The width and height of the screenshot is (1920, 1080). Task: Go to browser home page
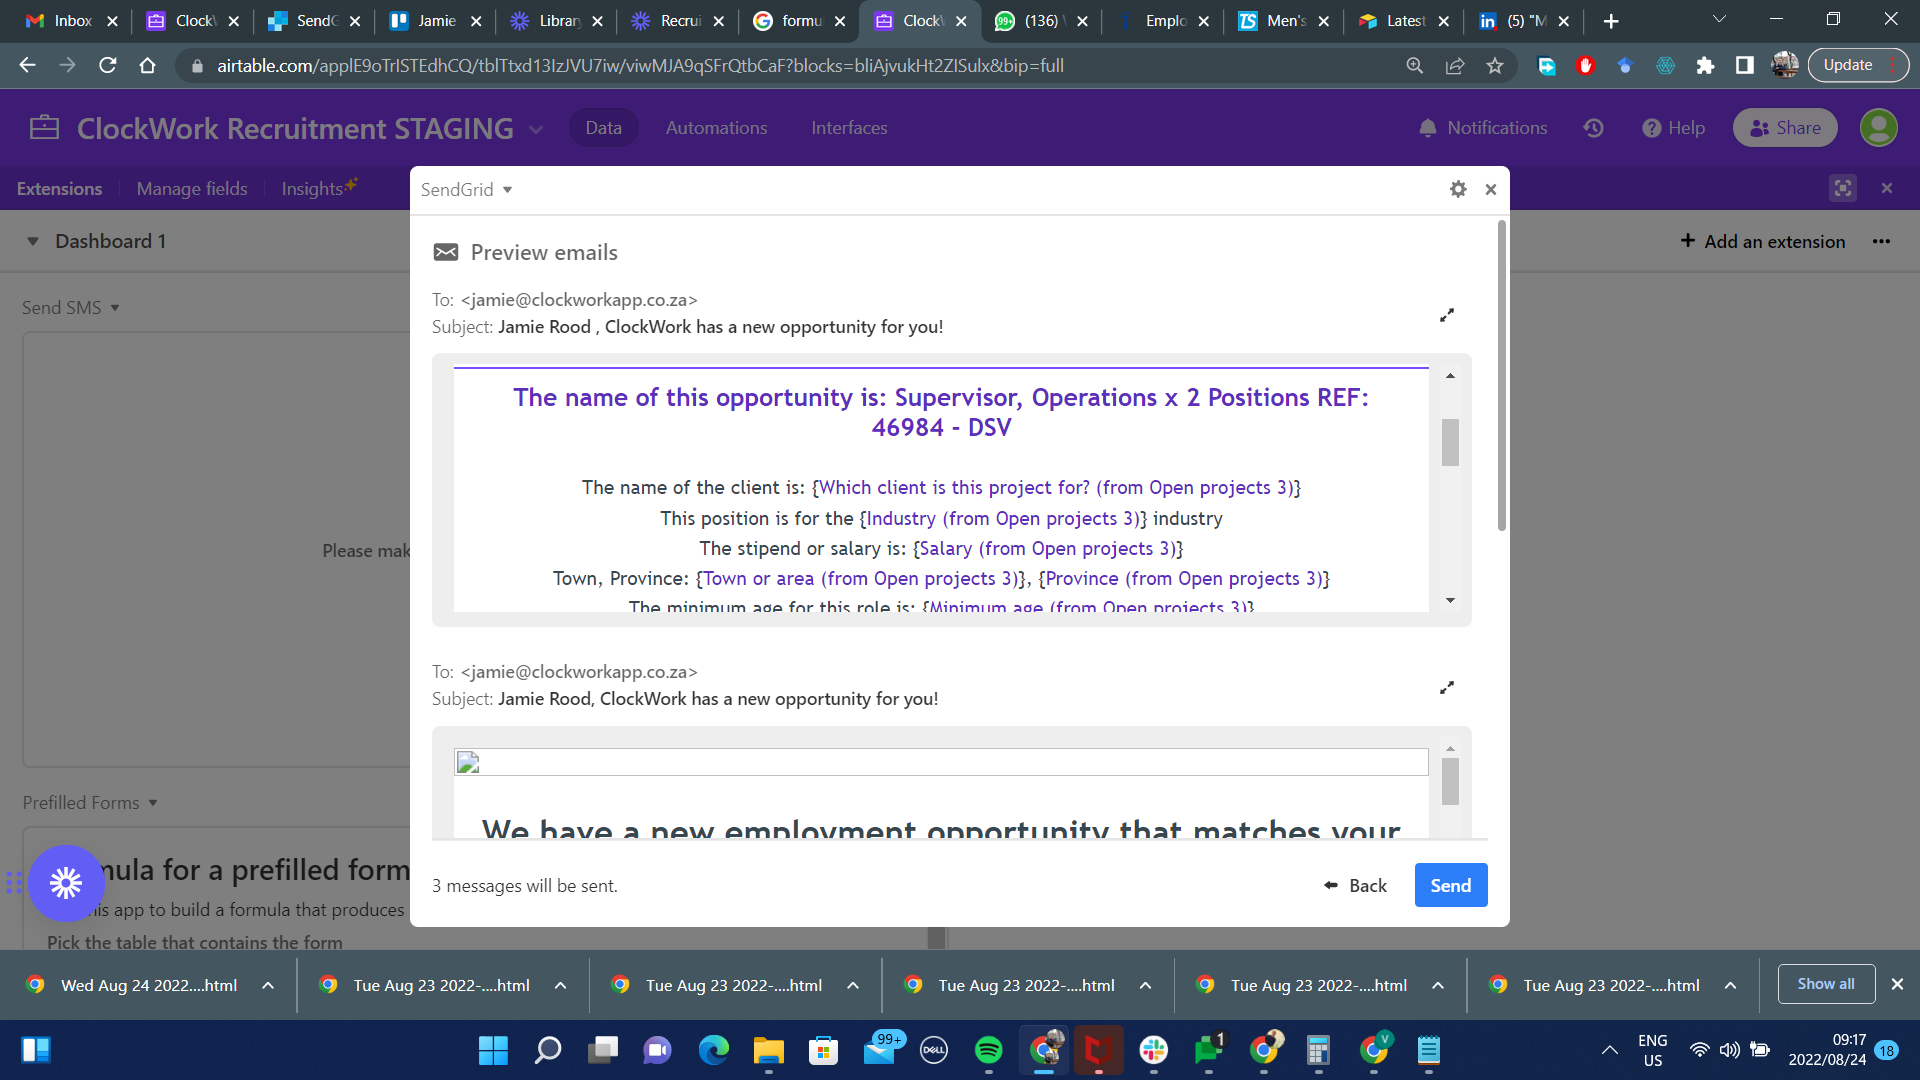(x=147, y=65)
